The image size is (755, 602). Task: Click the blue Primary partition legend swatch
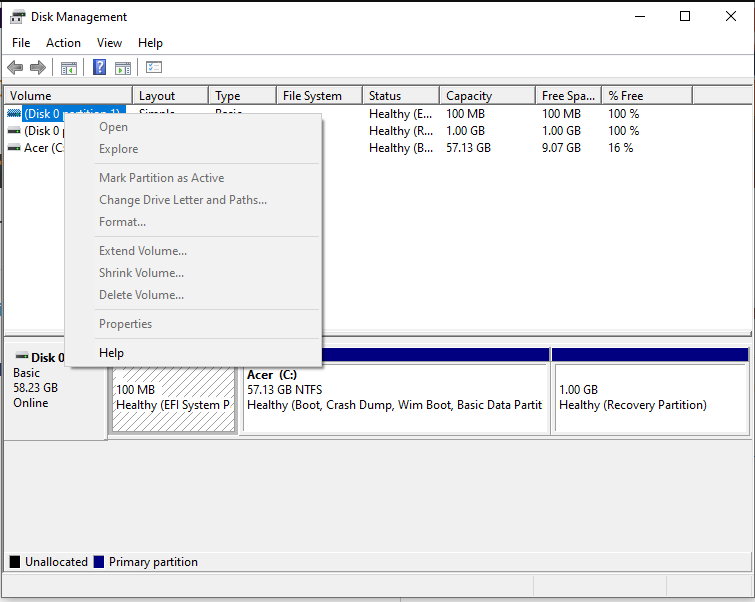(x=99, y=562)
